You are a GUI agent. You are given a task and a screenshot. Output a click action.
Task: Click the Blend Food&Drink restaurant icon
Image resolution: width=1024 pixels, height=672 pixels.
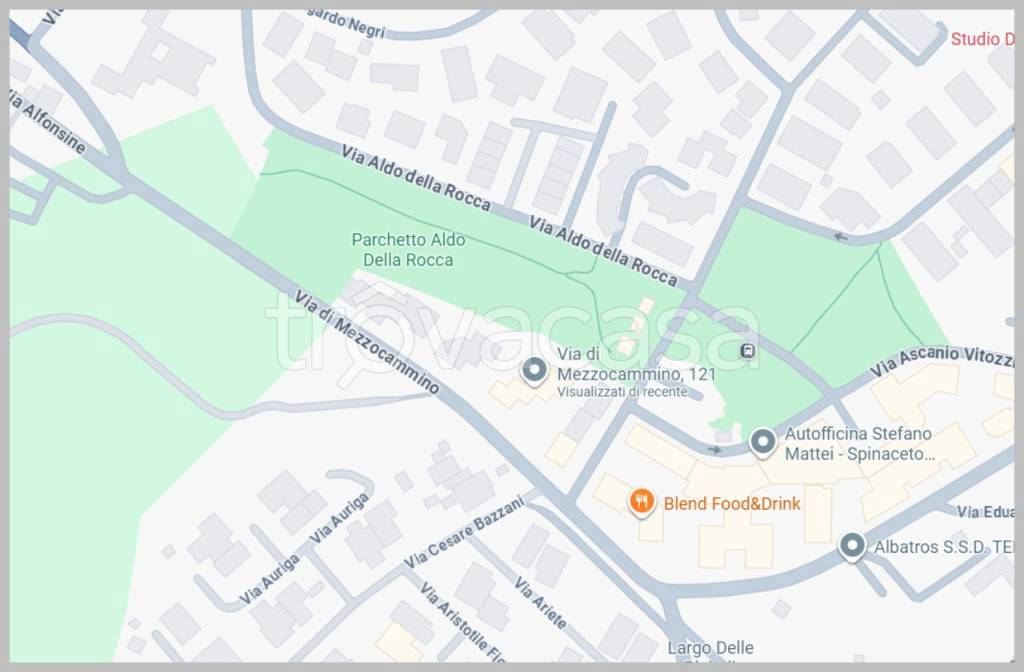[x=641, y=502]
